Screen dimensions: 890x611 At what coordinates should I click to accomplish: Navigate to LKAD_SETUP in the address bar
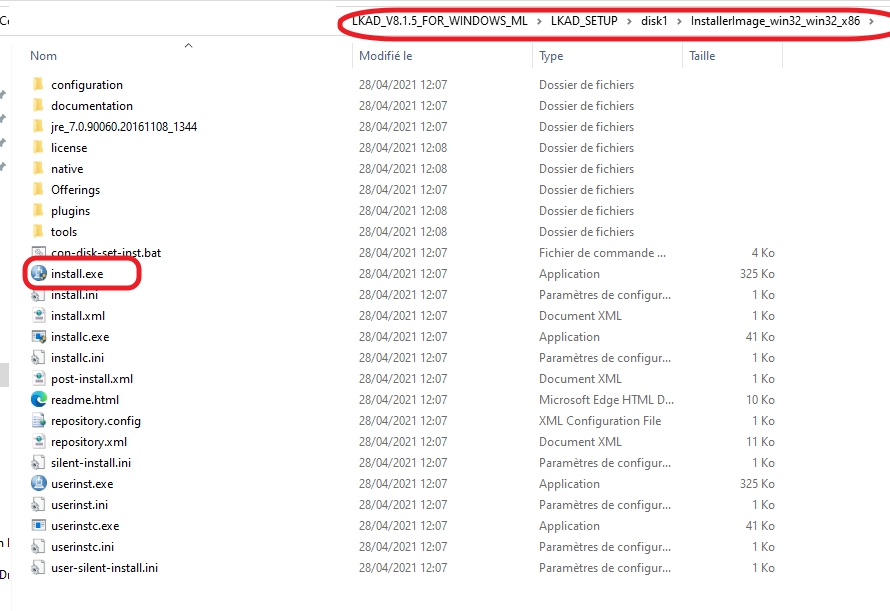pyautogui.click(x=584, y=21)
